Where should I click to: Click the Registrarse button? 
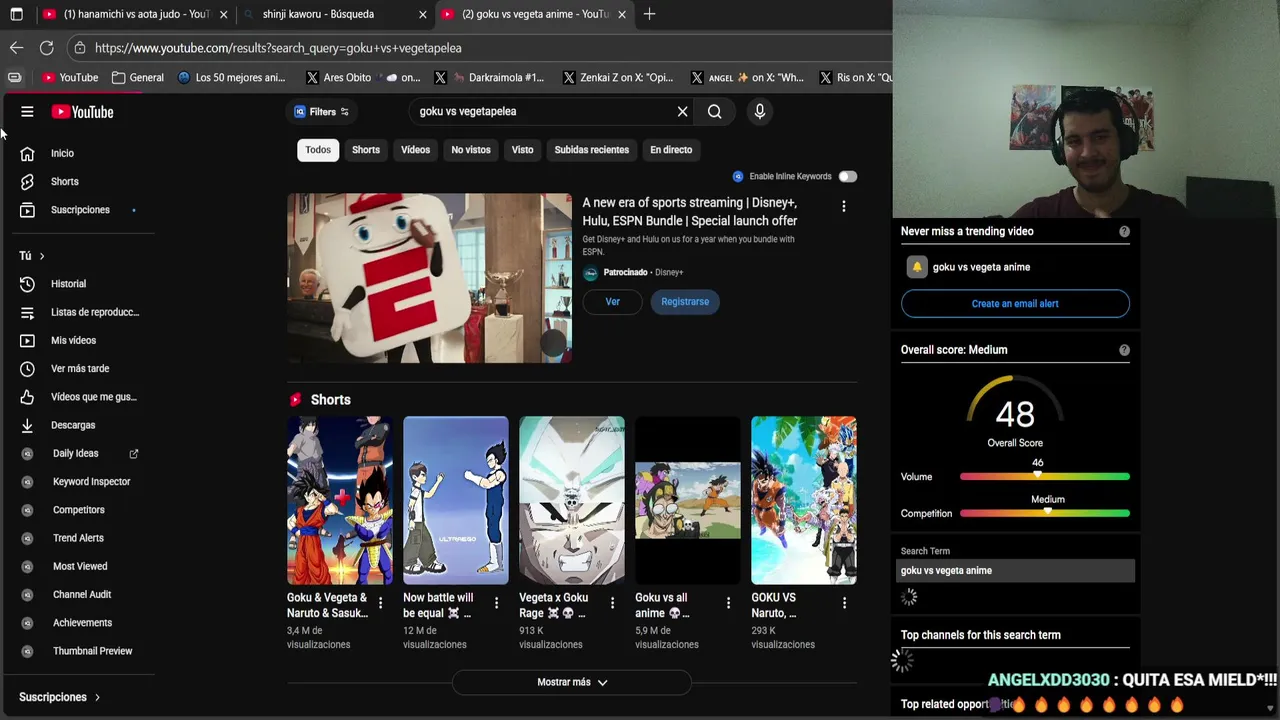point(685,302)
